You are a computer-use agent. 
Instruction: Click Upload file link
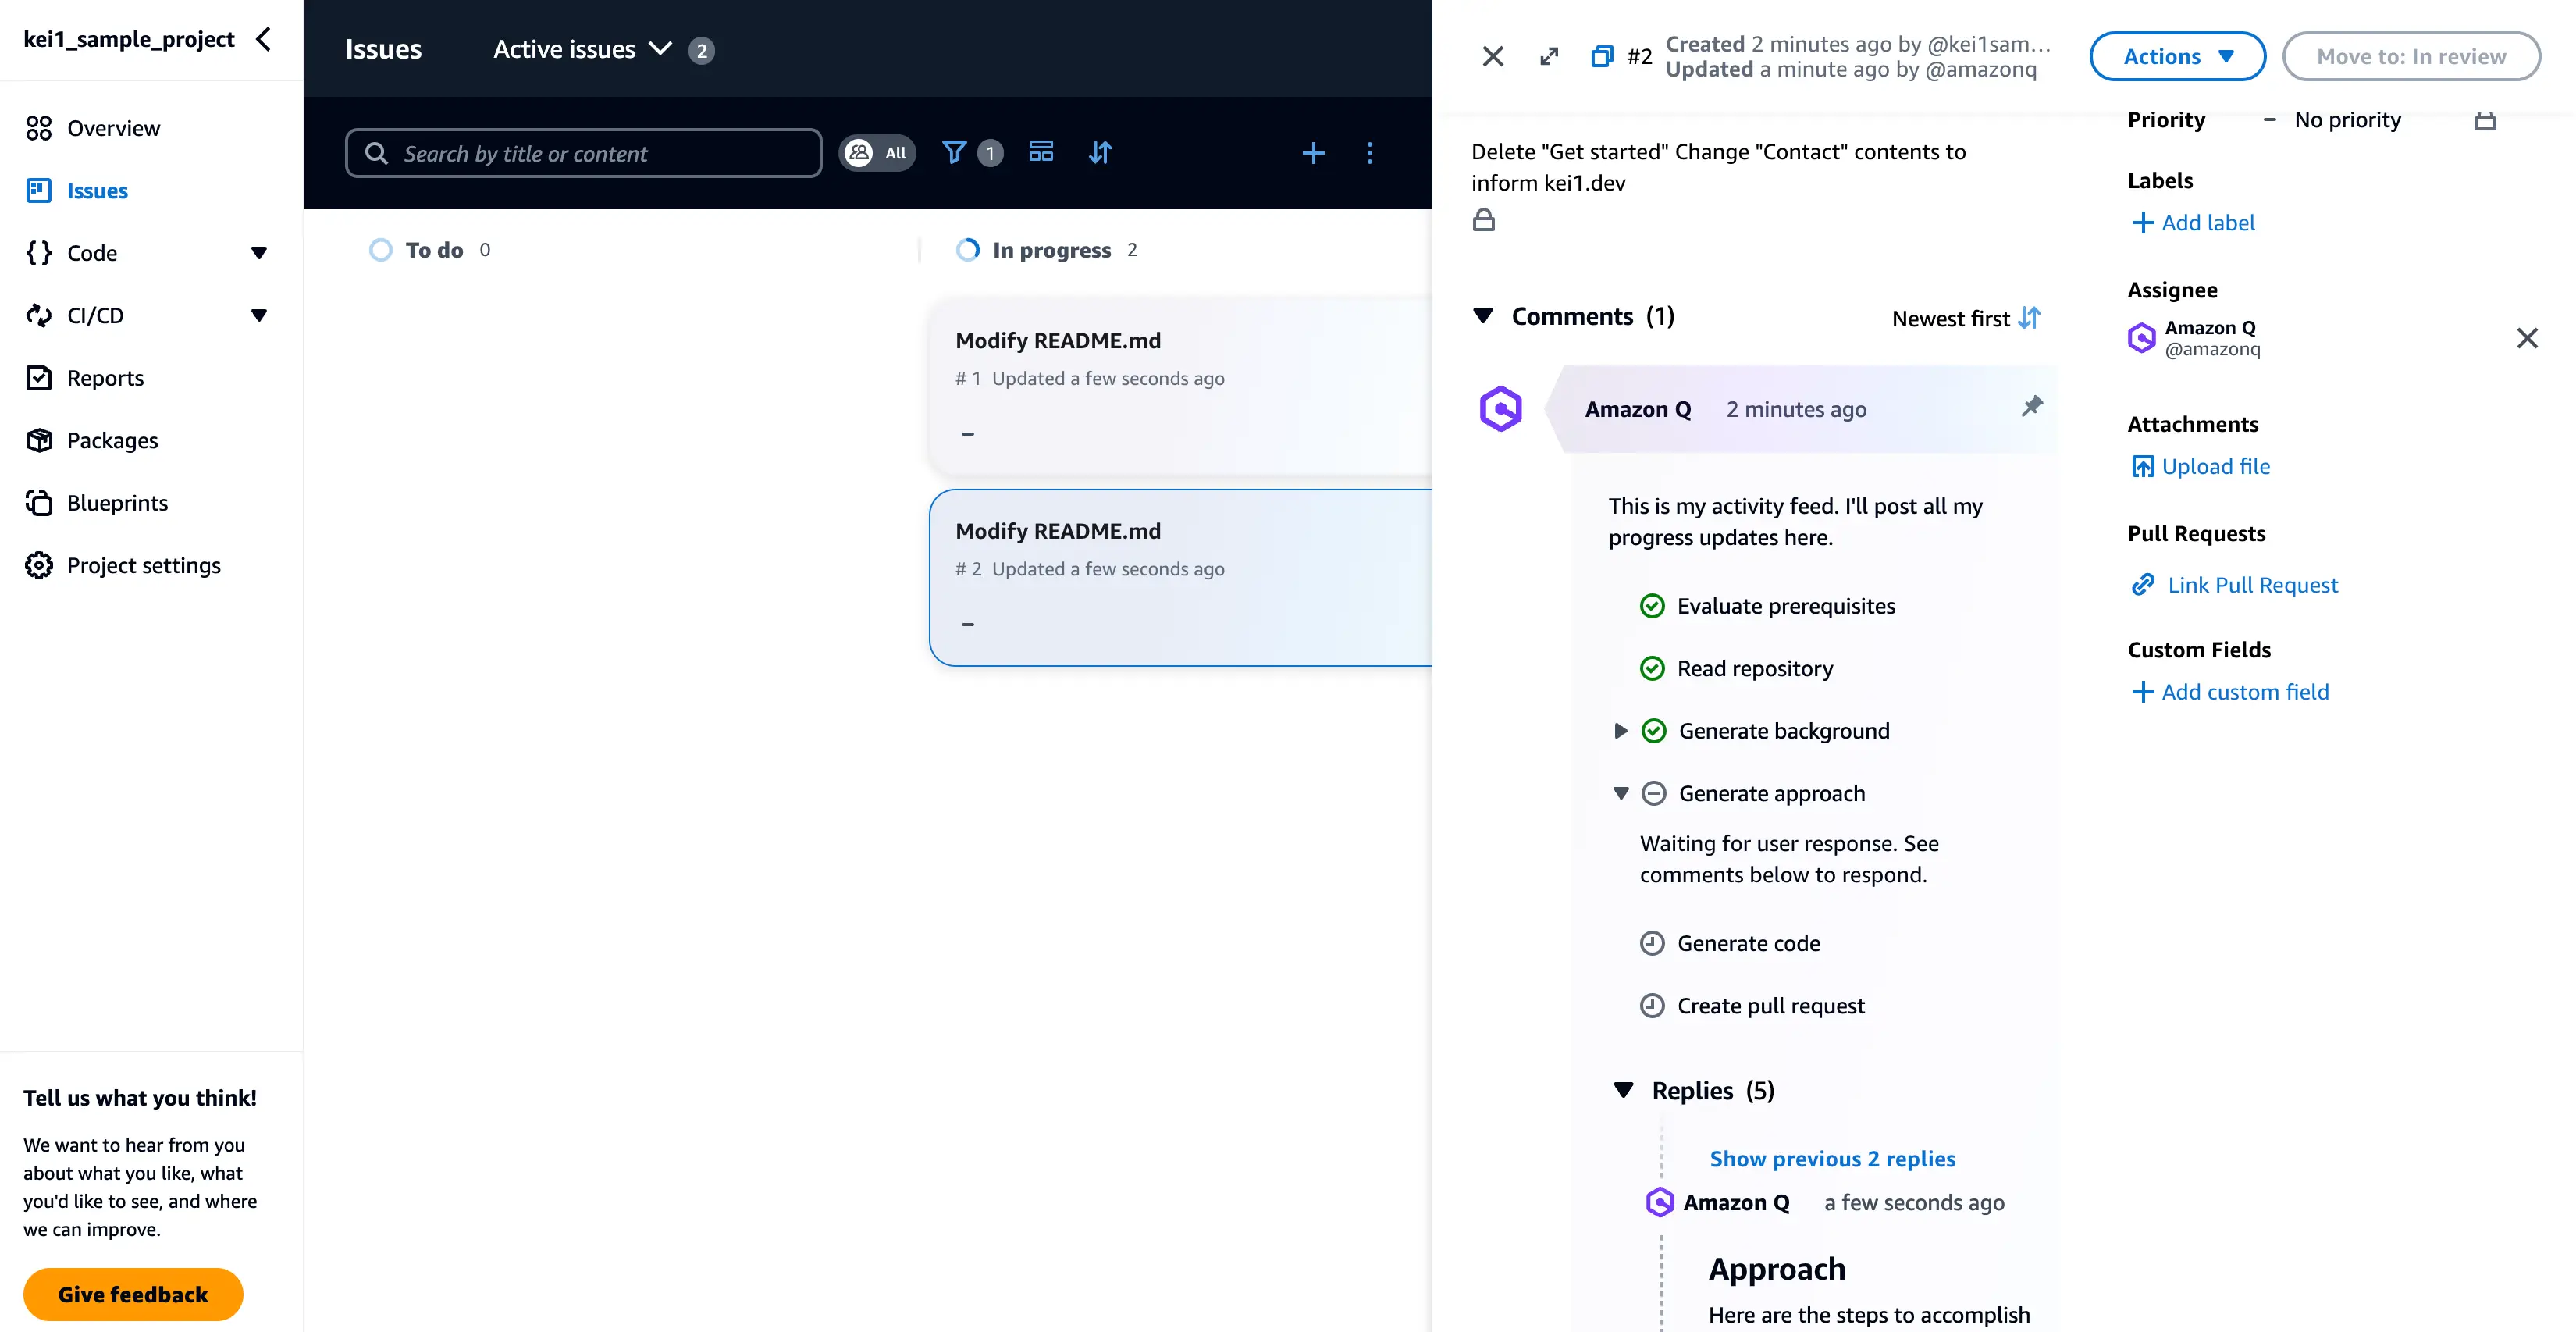[x=2201, y=466]
